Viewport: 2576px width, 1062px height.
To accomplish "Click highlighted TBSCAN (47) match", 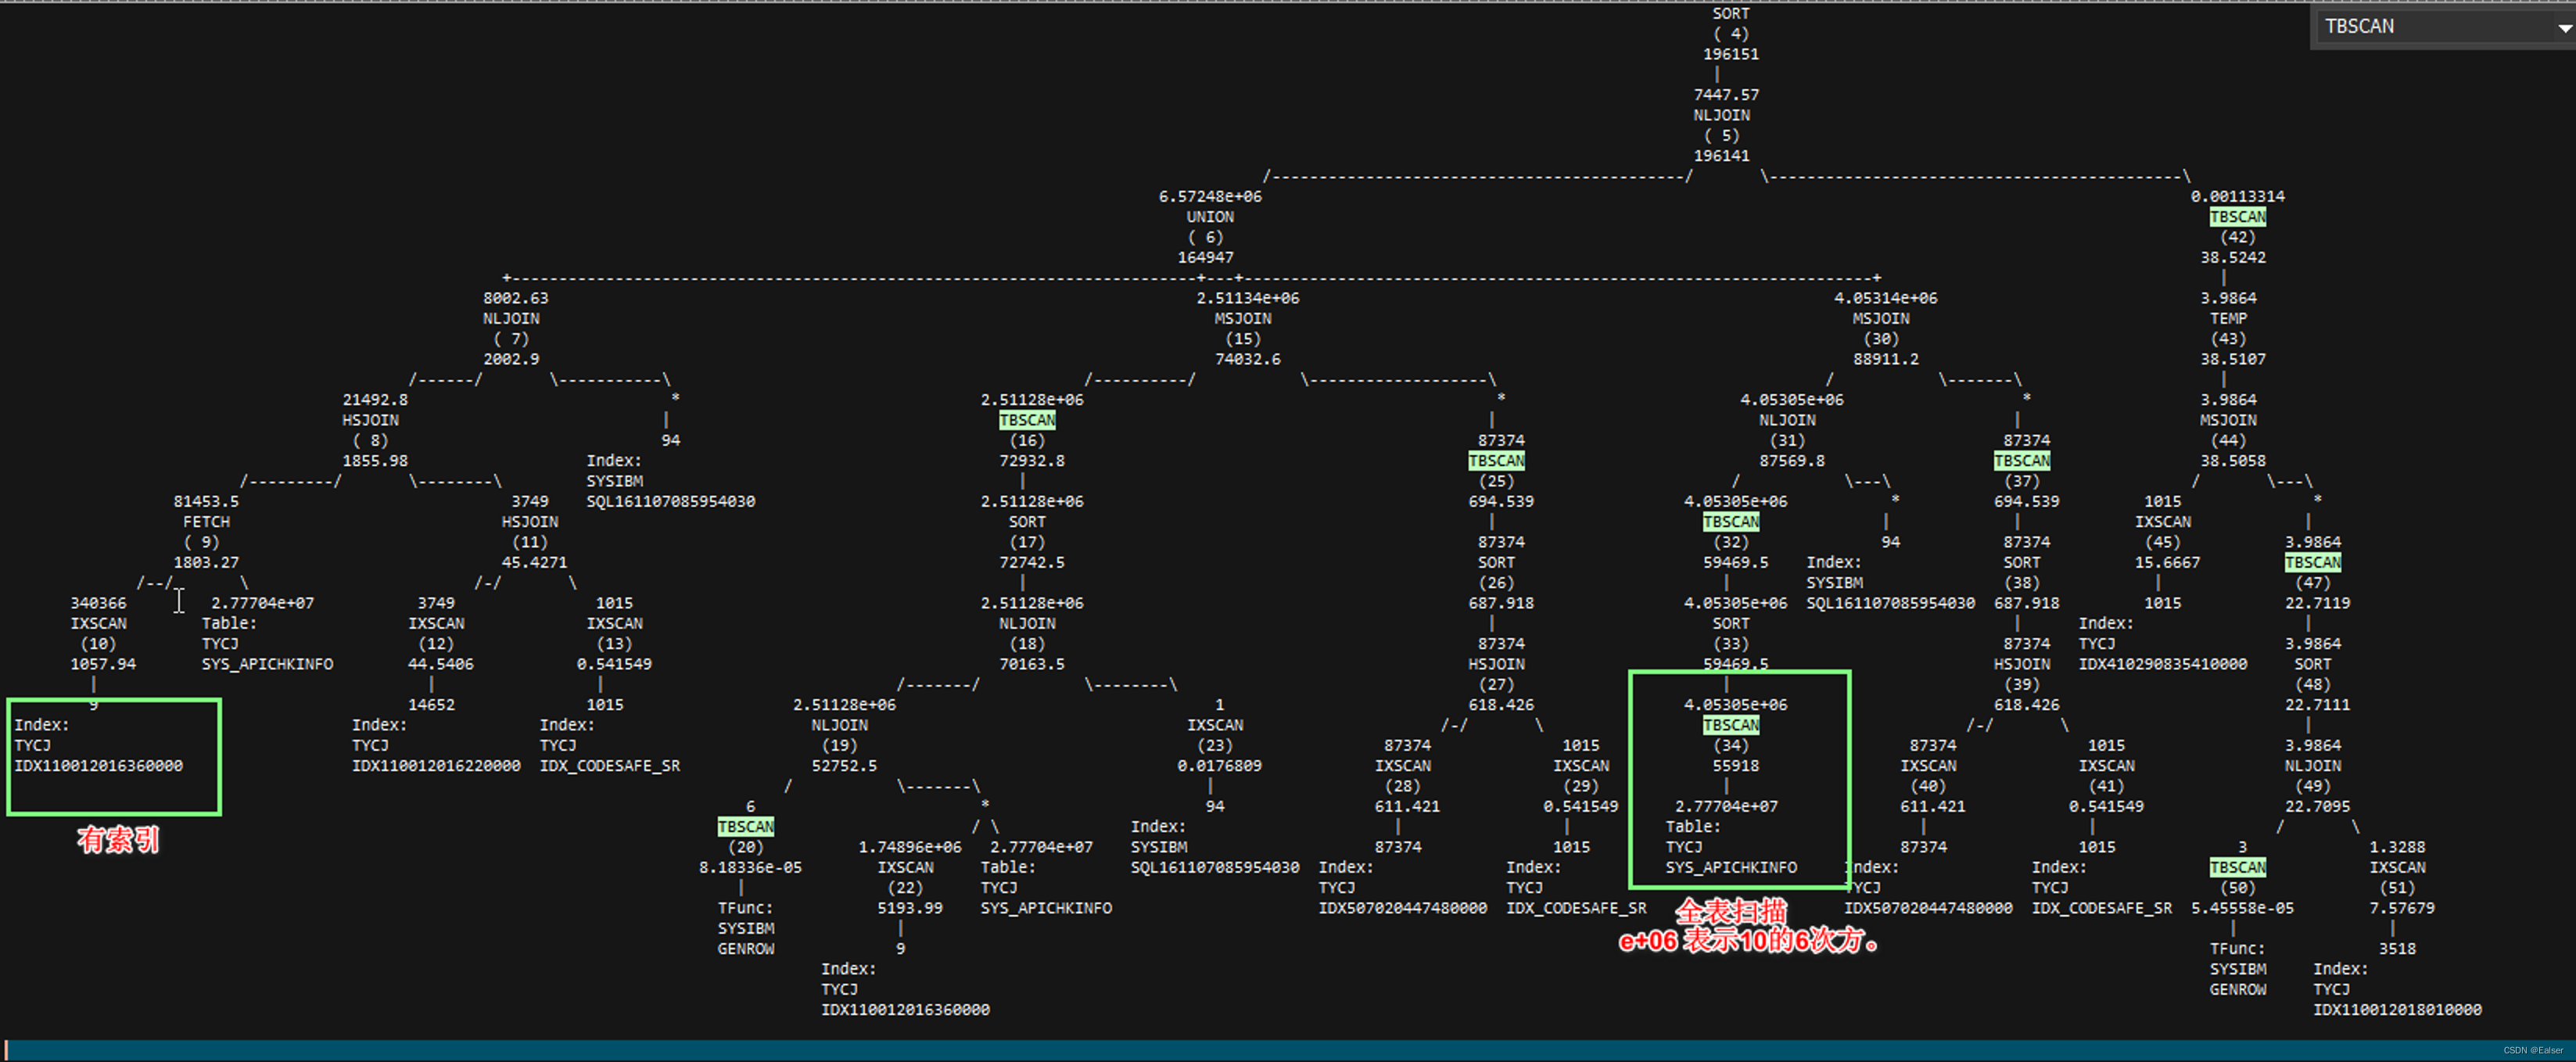I will tap(2312, 562).
